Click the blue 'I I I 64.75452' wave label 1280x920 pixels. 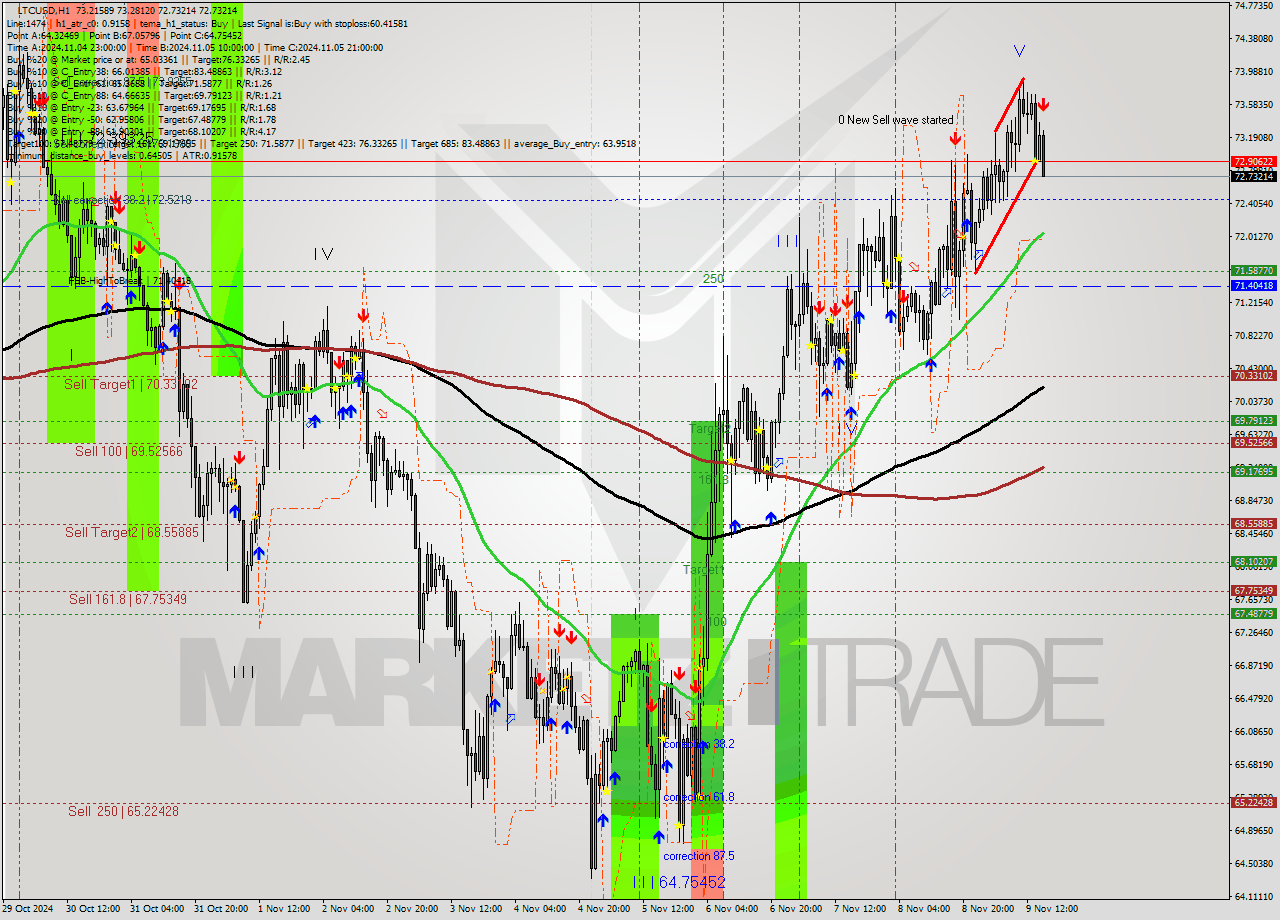(x=678, y=882)
